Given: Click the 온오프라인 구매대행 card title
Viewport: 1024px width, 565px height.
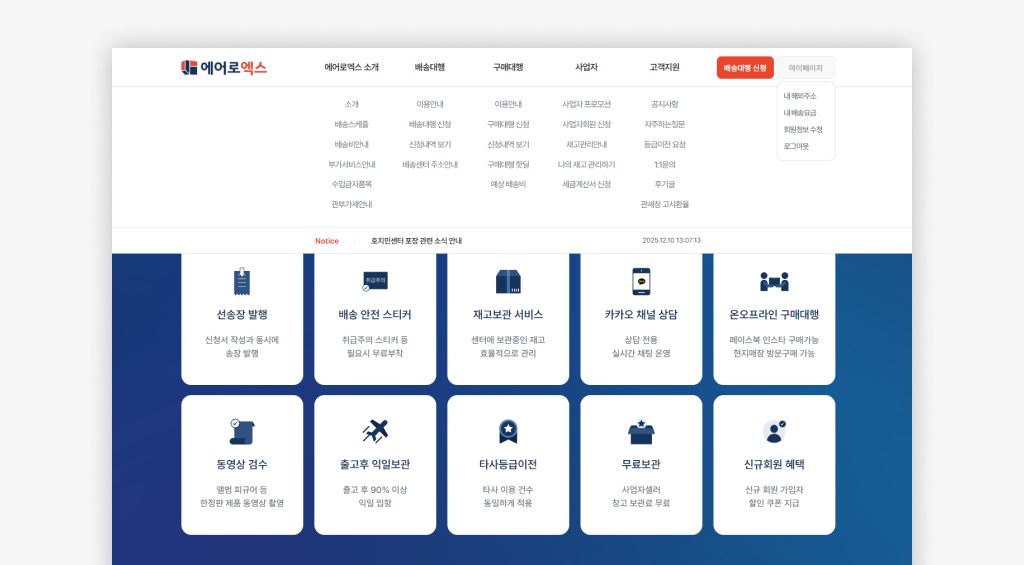Looking at the screenshot, I should click(775, 314).
